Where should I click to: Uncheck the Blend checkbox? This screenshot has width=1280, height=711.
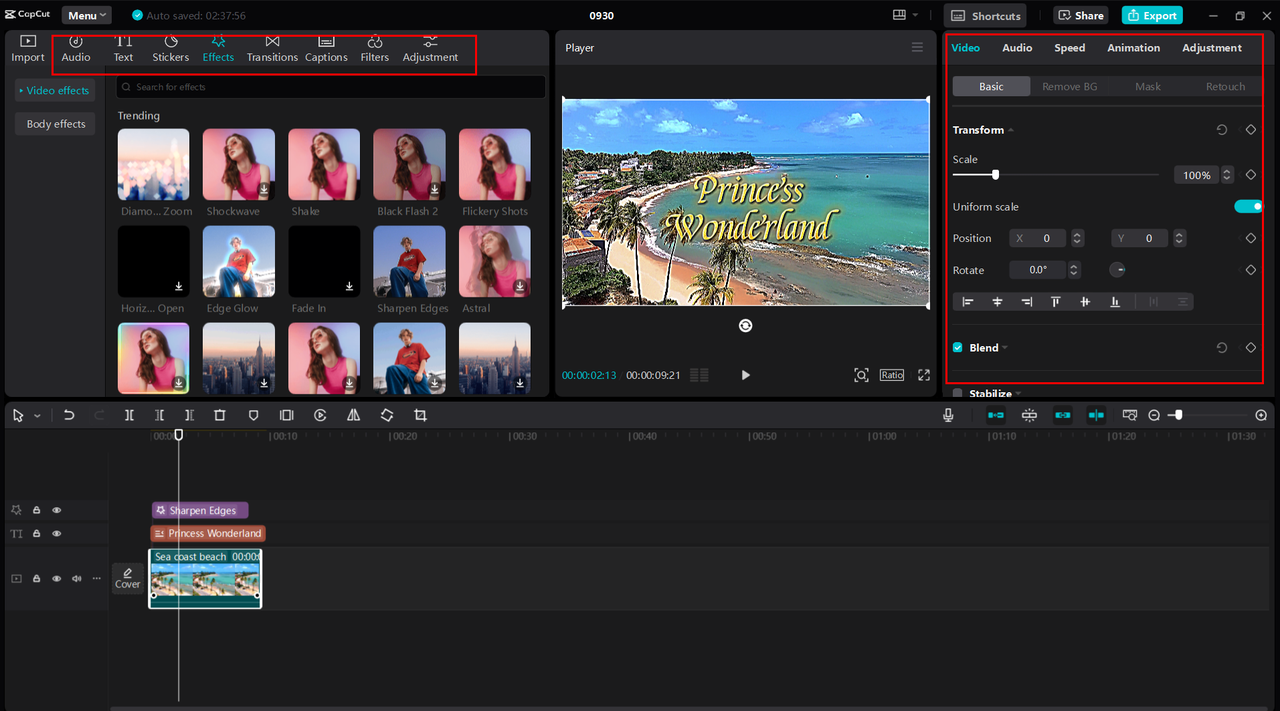[x=958, y=347]
